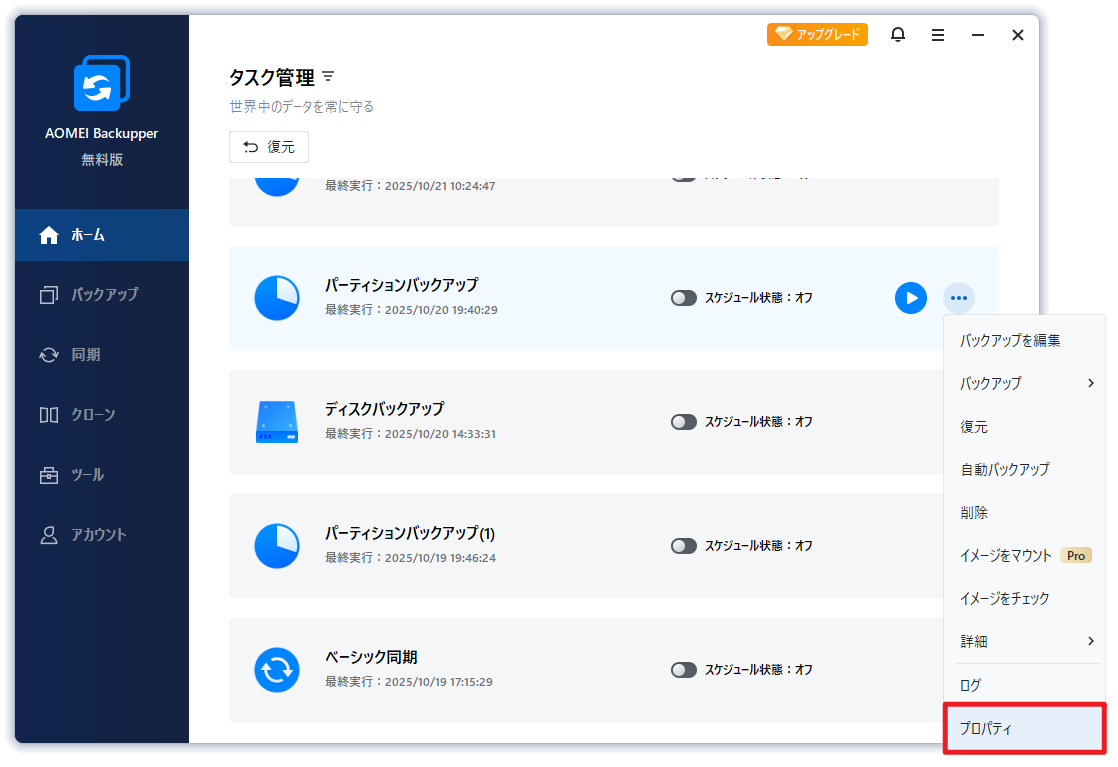This screenshot has width=1118, height=767.
Task: Click the アップグレード button
Action: [x=817, y=34]
